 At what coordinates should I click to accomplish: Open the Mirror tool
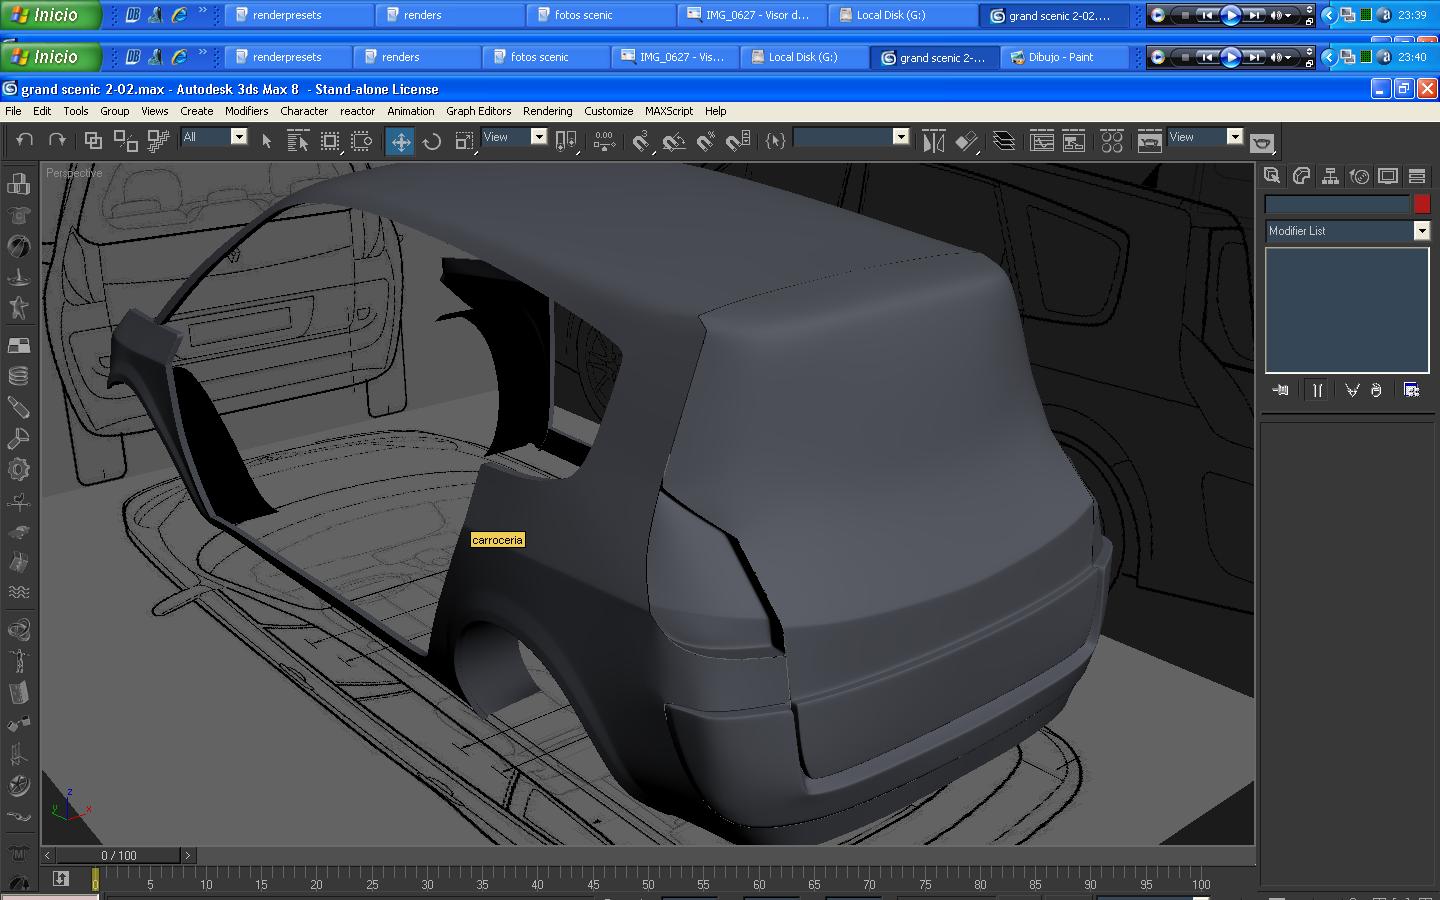(x=933, y=142)
